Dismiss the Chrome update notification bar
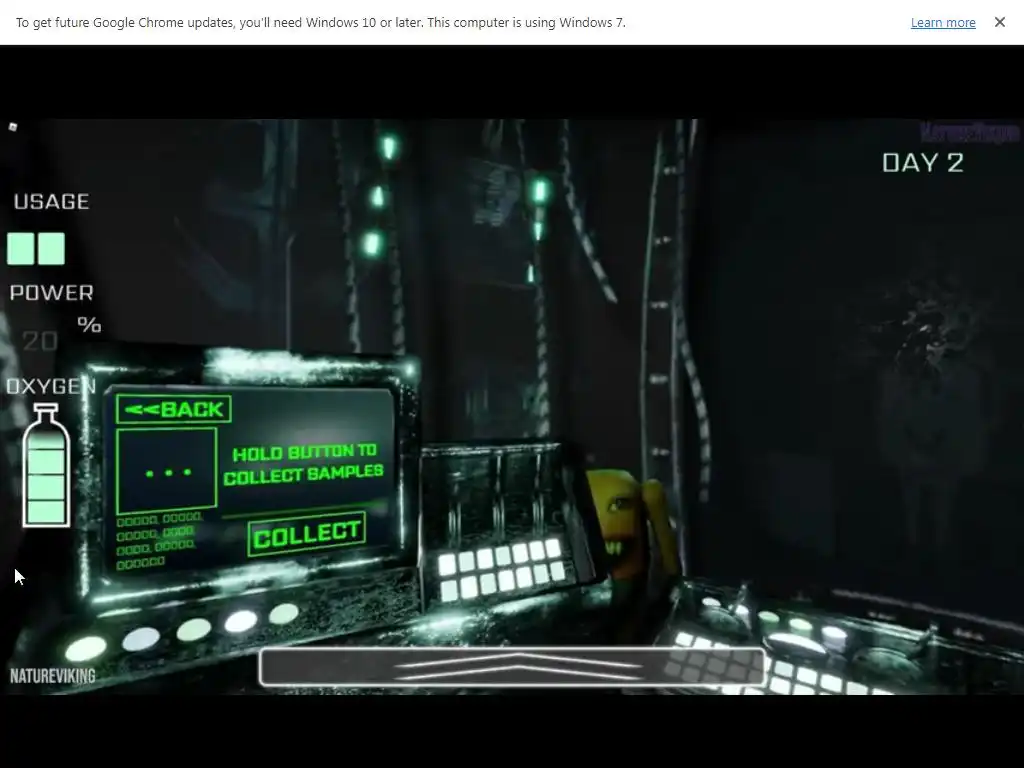The height and width of the screenshot is (768, 1024). 999,22
